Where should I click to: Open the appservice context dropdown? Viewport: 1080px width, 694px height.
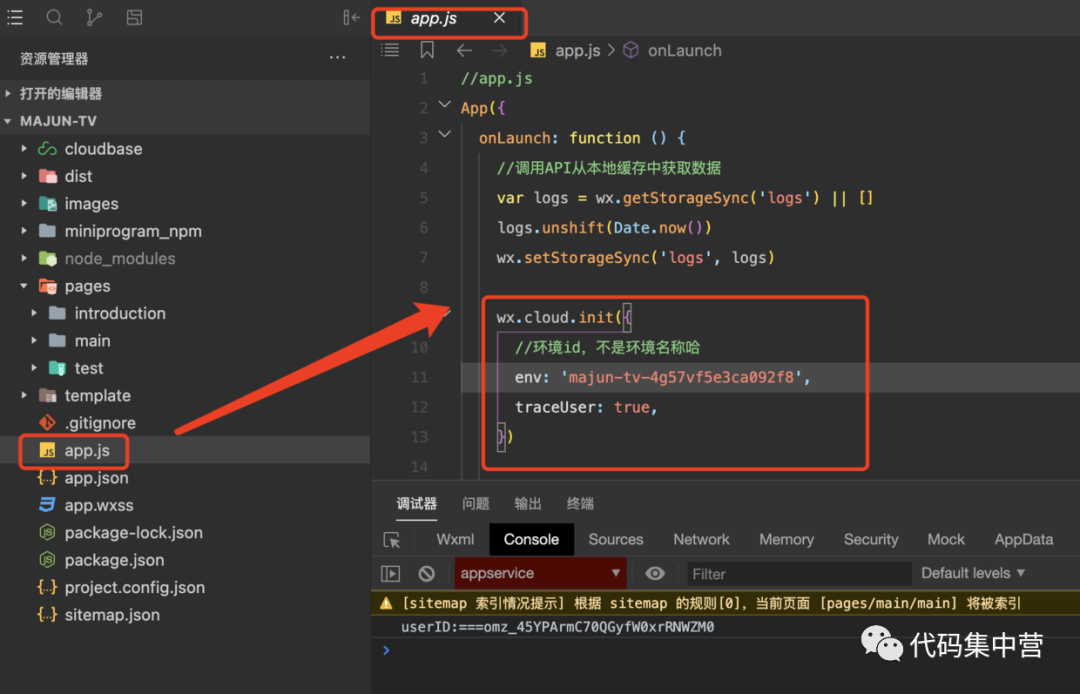tap(541, 573)
